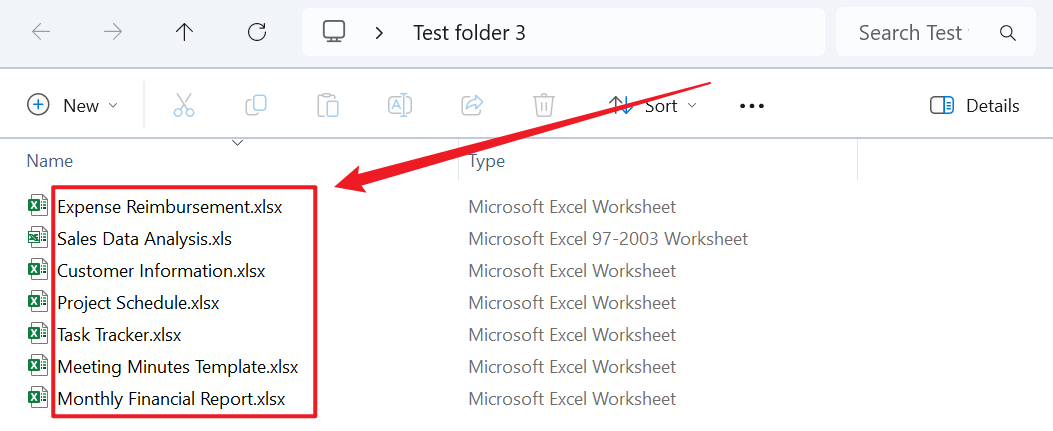Select Task Tracker.xlsx file

[119, 334]
